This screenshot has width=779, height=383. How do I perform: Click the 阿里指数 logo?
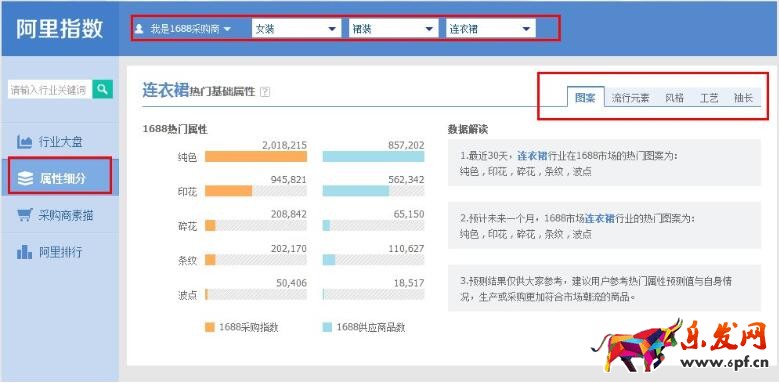coord(59,28)
